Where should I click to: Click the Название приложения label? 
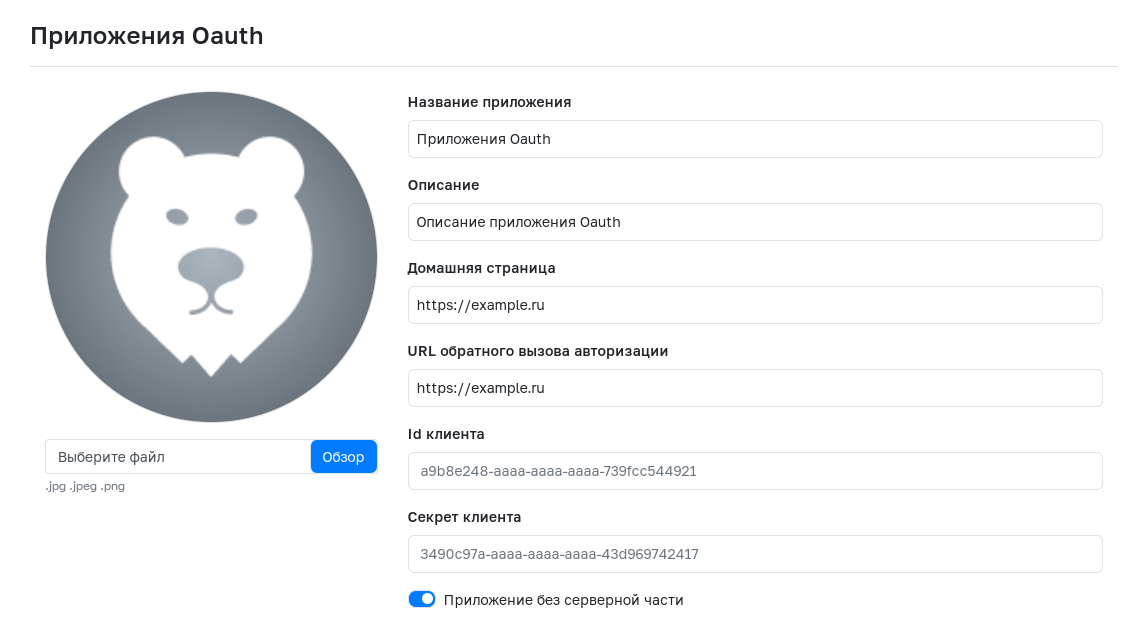click(x=489, y=102)
